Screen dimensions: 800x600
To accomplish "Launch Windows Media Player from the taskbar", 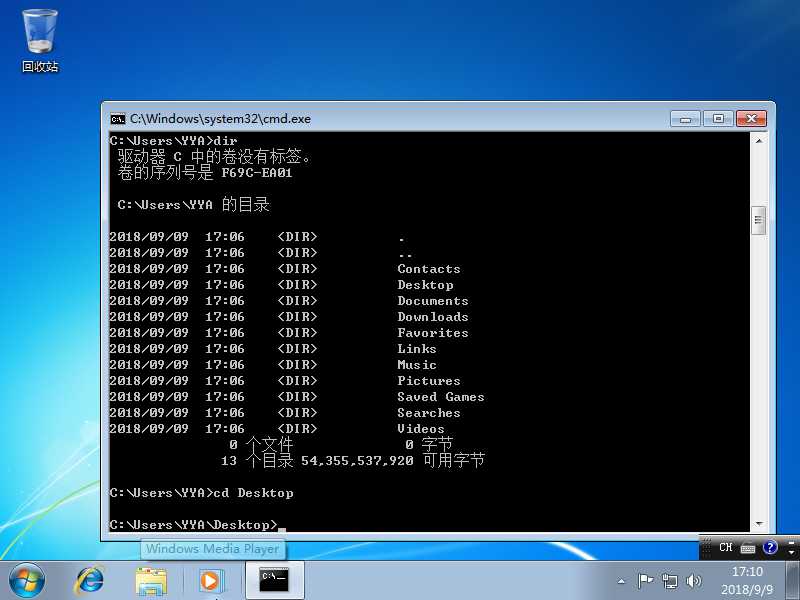I will click(x=210, y=581).
